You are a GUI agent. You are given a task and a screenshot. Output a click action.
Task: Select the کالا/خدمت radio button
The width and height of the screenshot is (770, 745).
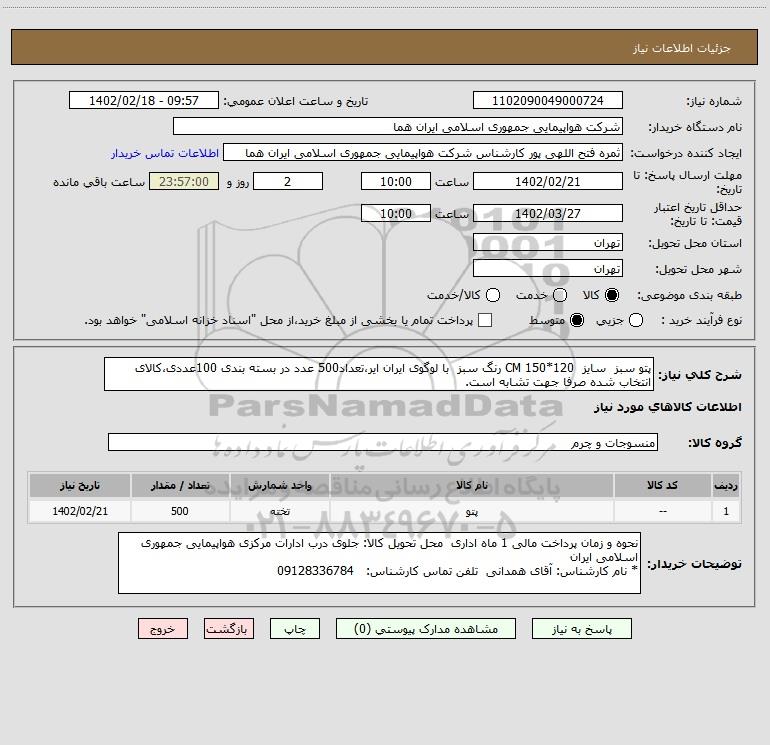493,295
